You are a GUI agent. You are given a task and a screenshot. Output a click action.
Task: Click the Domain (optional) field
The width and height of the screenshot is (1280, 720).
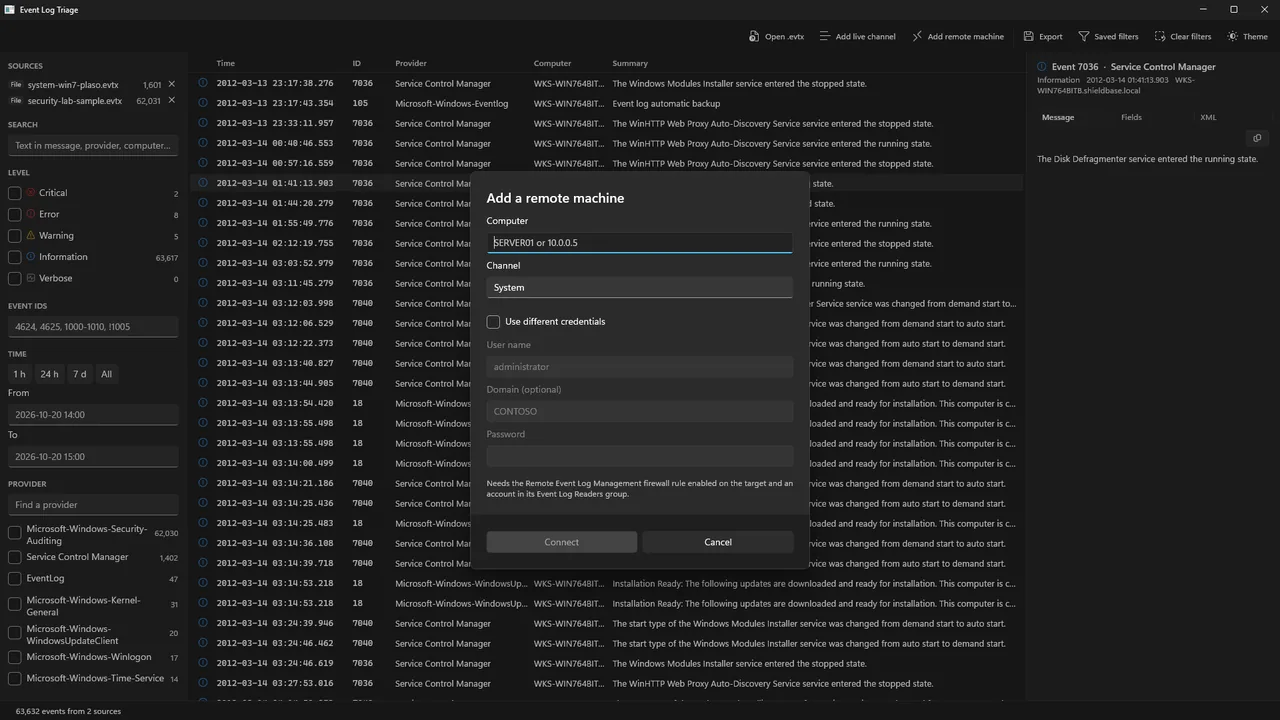640,411
